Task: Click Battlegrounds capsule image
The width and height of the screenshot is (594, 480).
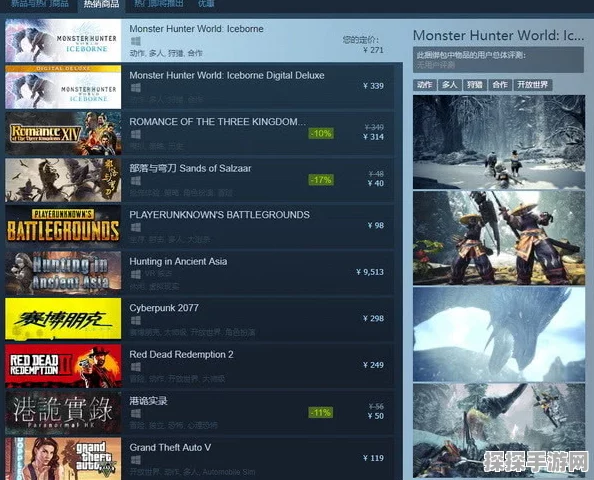Action: (63, 227)
